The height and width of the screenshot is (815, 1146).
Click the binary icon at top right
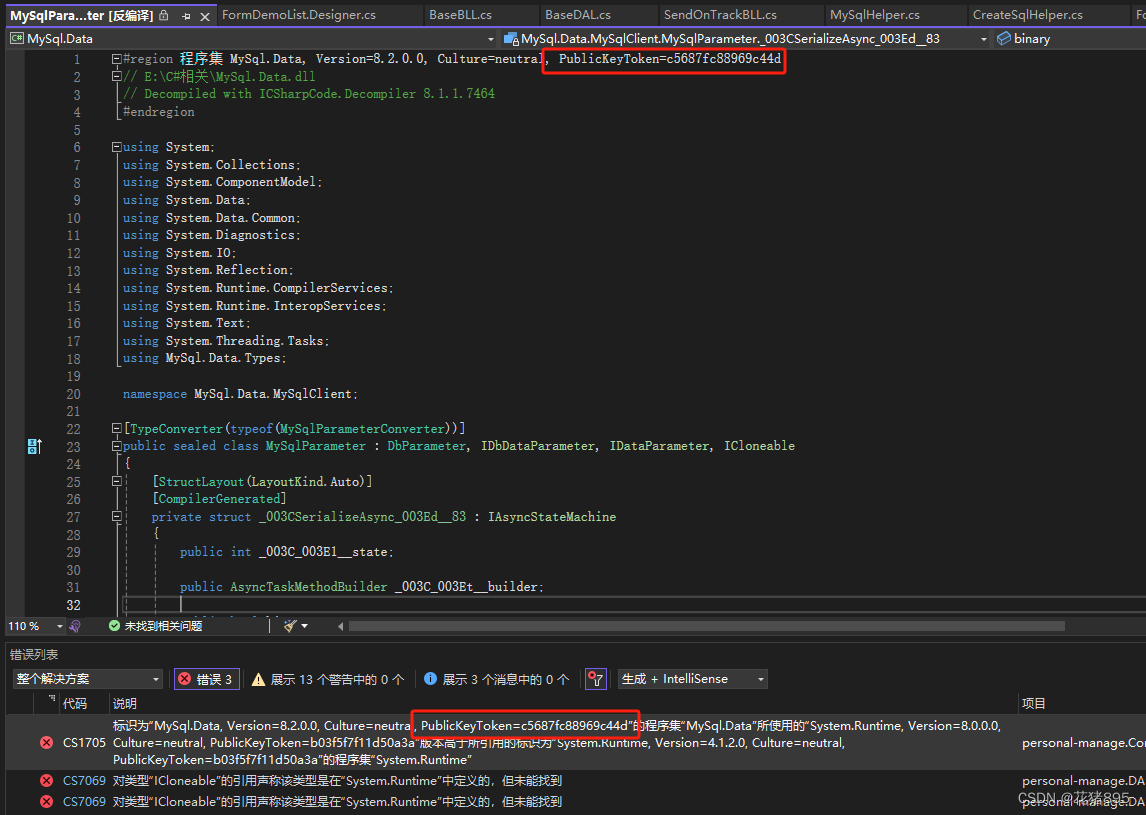pyautogui.click(x=1003, y=39)
